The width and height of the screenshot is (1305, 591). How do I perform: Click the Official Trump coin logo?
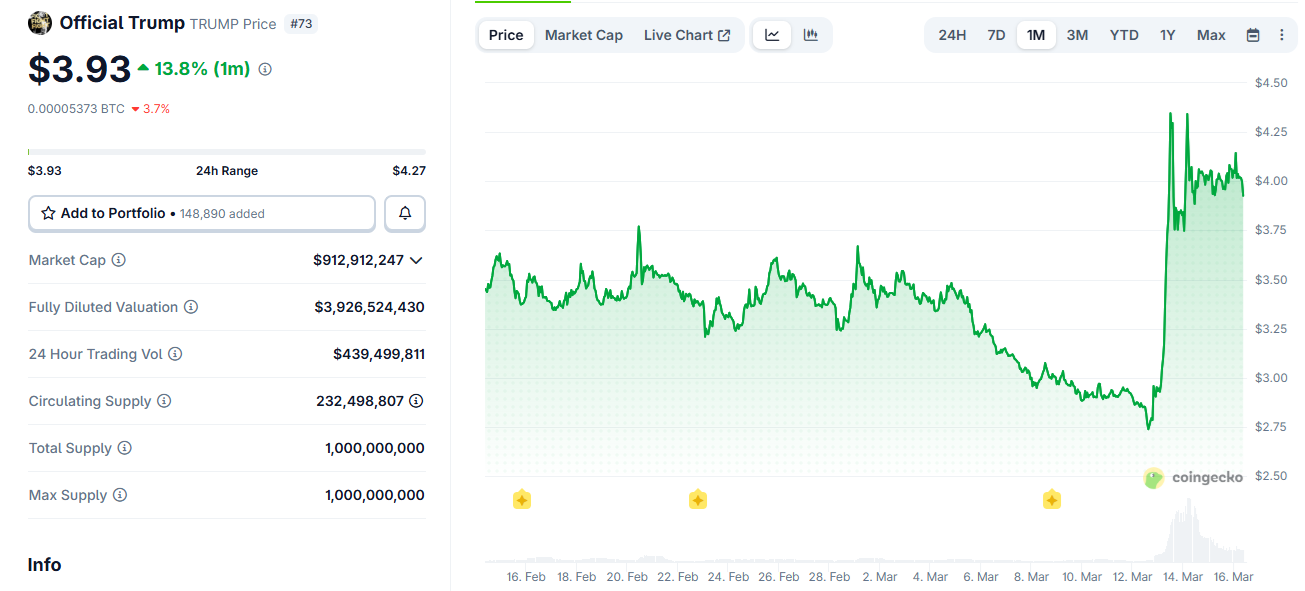pyautogui.click(x=39, y=22)
